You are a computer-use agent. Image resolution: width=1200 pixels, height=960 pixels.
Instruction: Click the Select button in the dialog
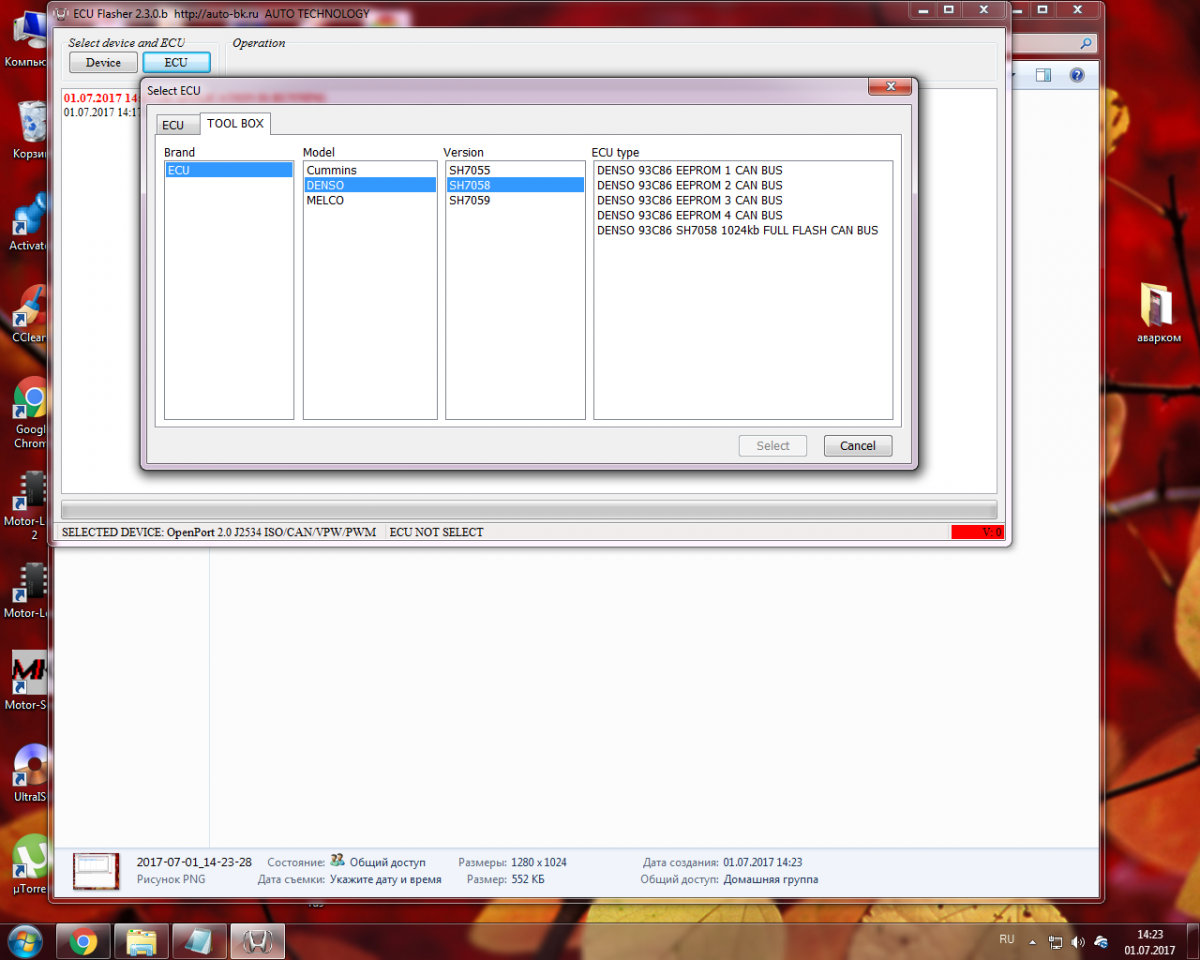(x=773, y=446)
